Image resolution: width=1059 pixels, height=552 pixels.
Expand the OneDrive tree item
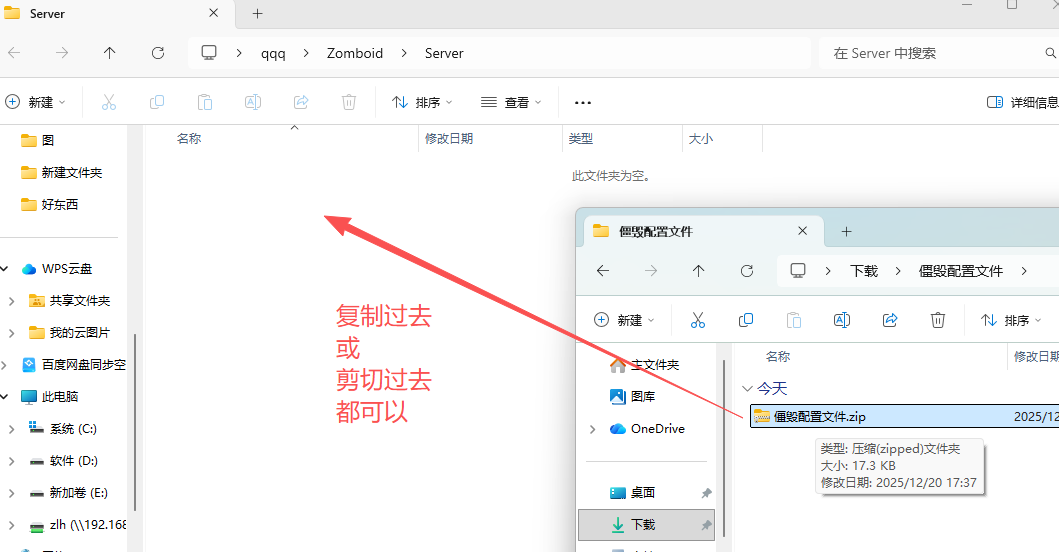click(593, 429)
